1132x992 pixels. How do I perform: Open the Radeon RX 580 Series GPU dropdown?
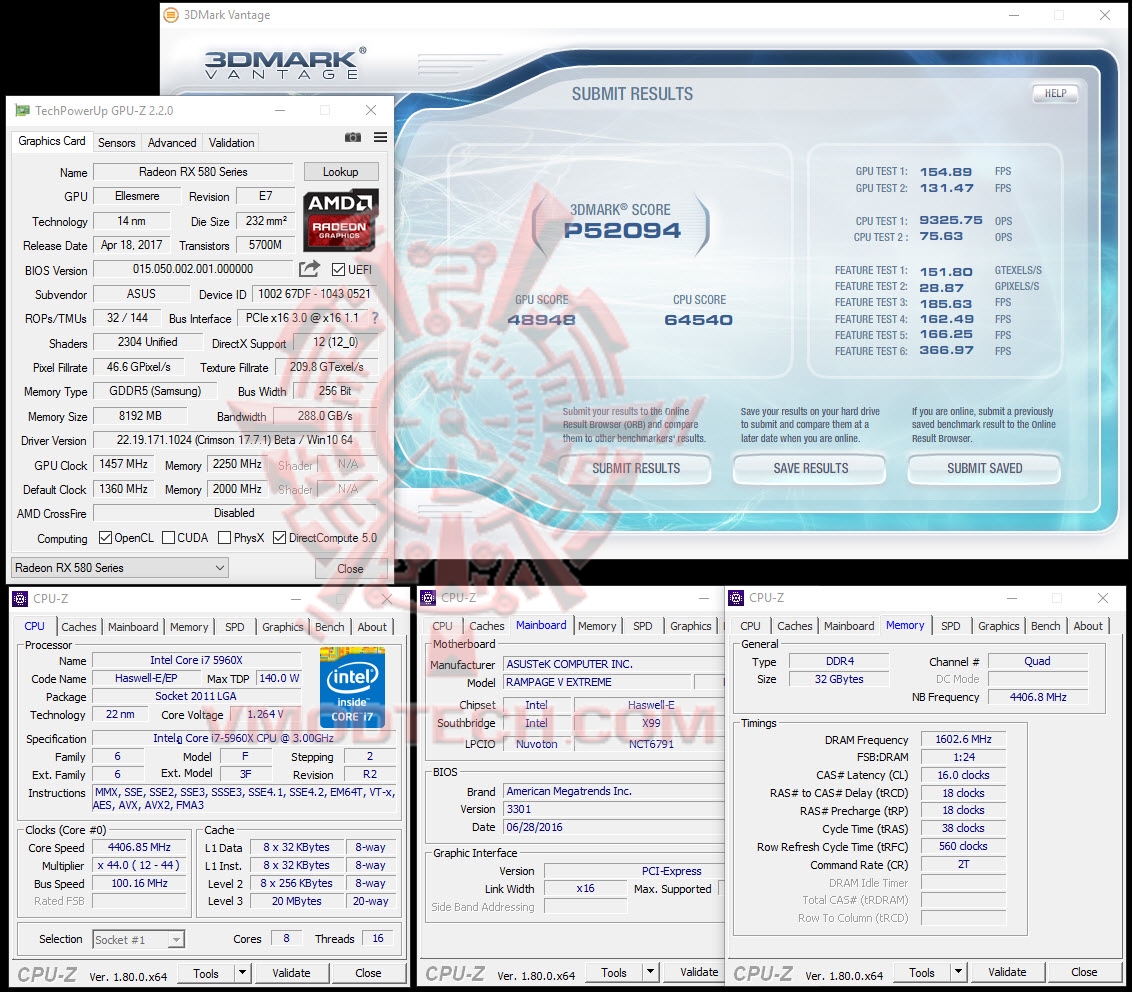[120, 567]
